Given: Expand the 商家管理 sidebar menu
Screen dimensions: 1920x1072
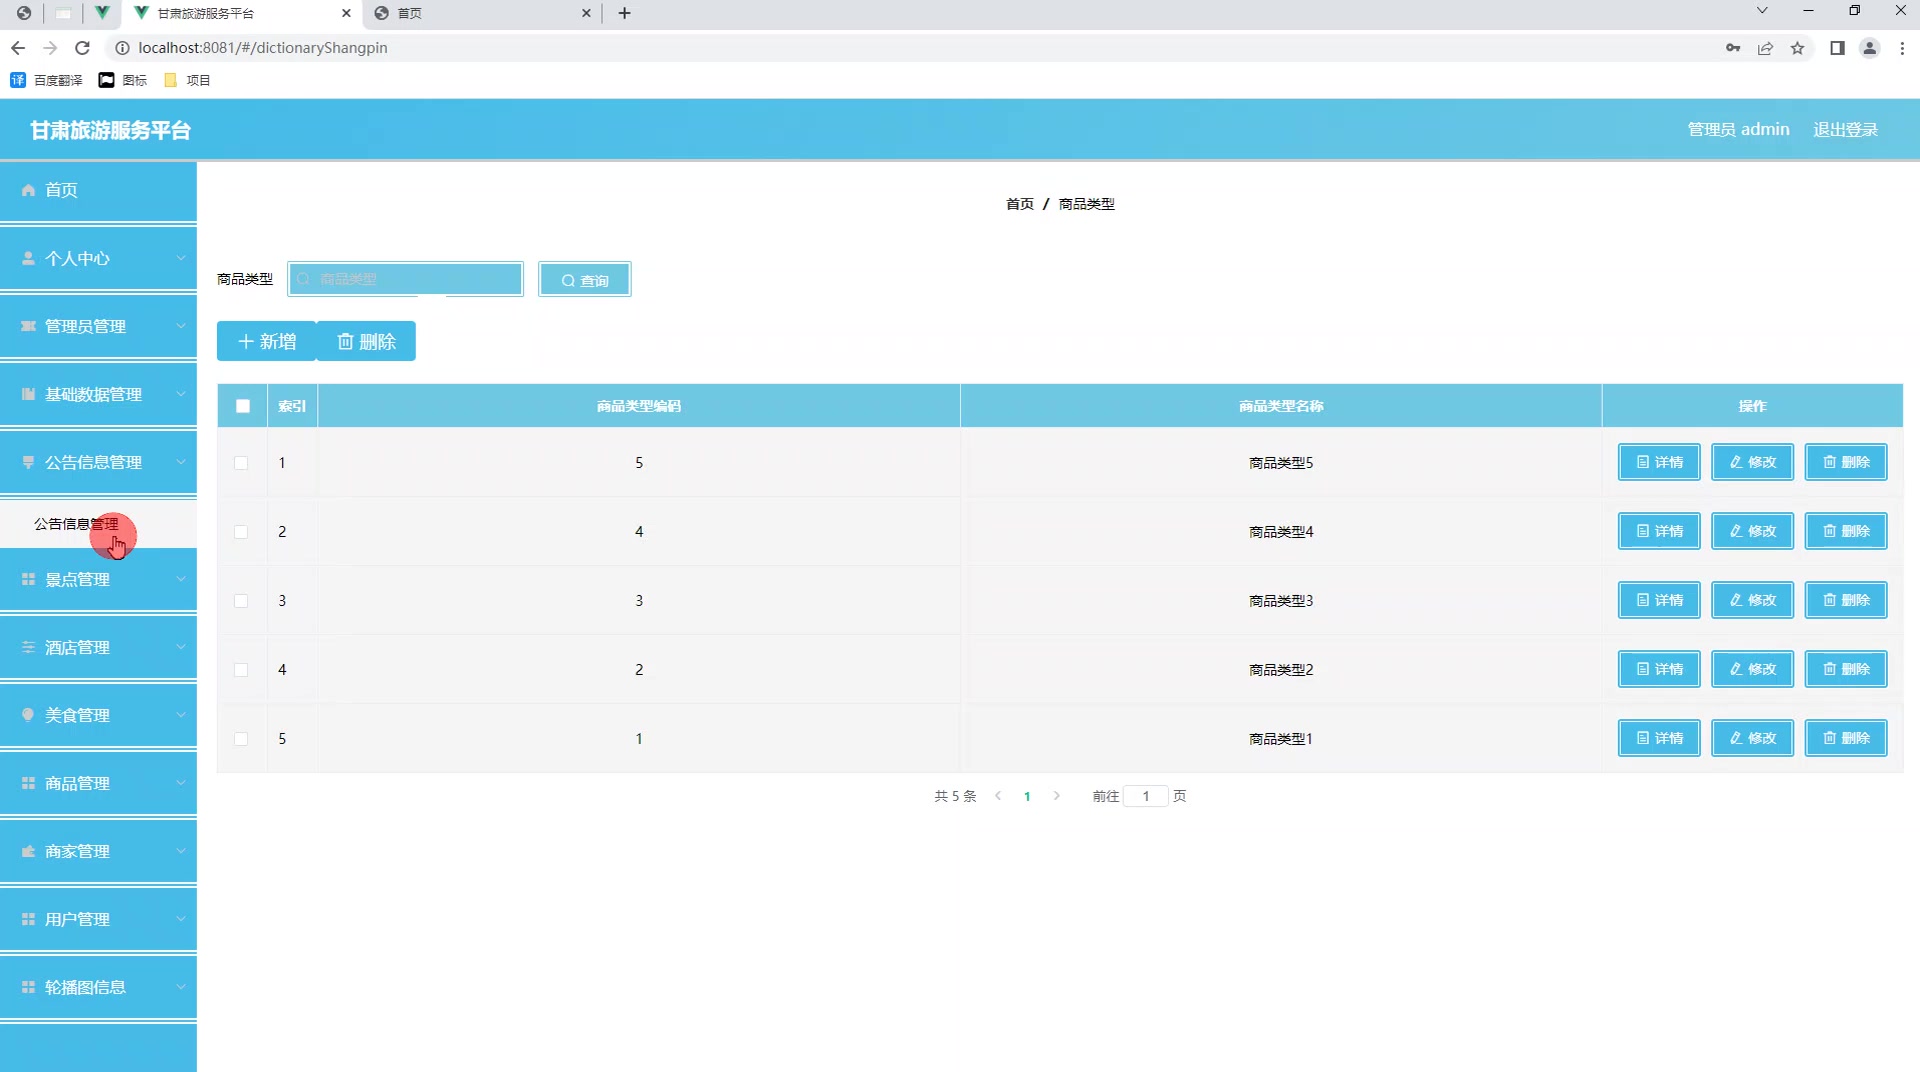Looking at the screenshot, I should pos(98,851).
